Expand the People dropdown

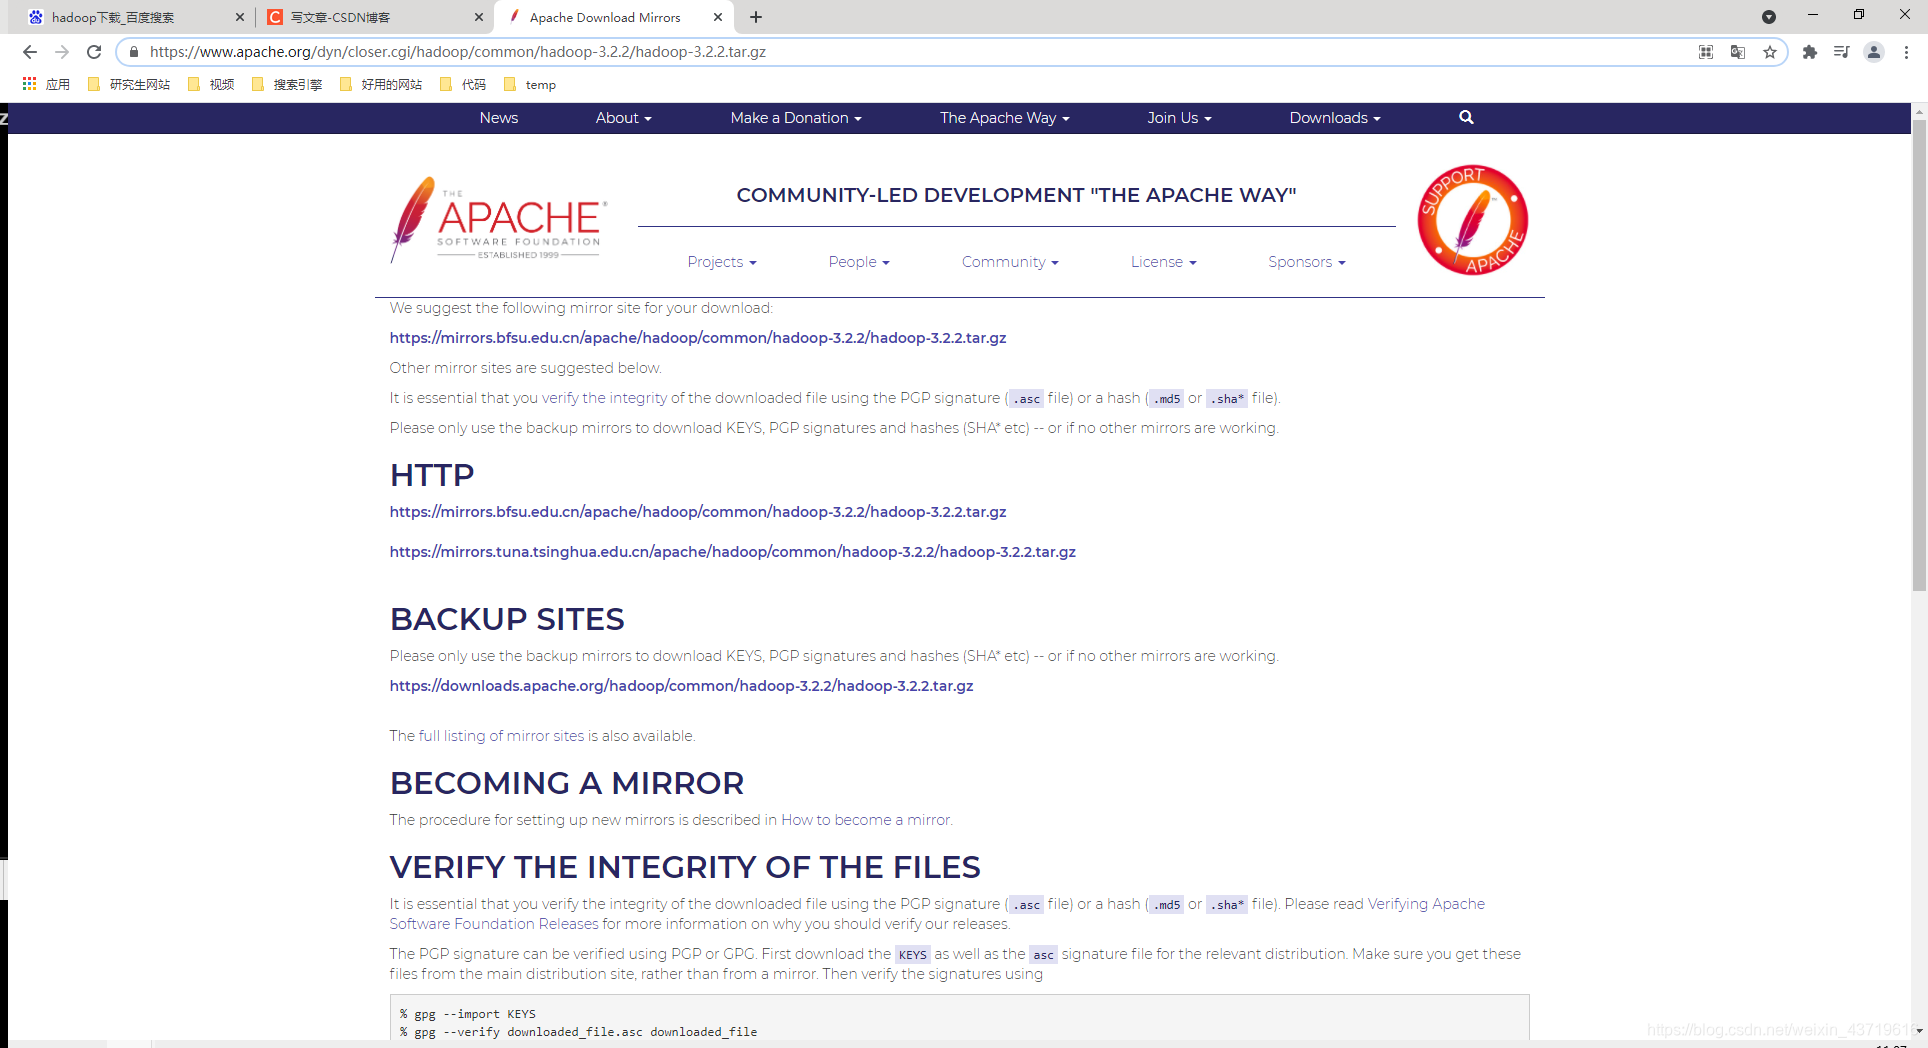coord(858,262)
